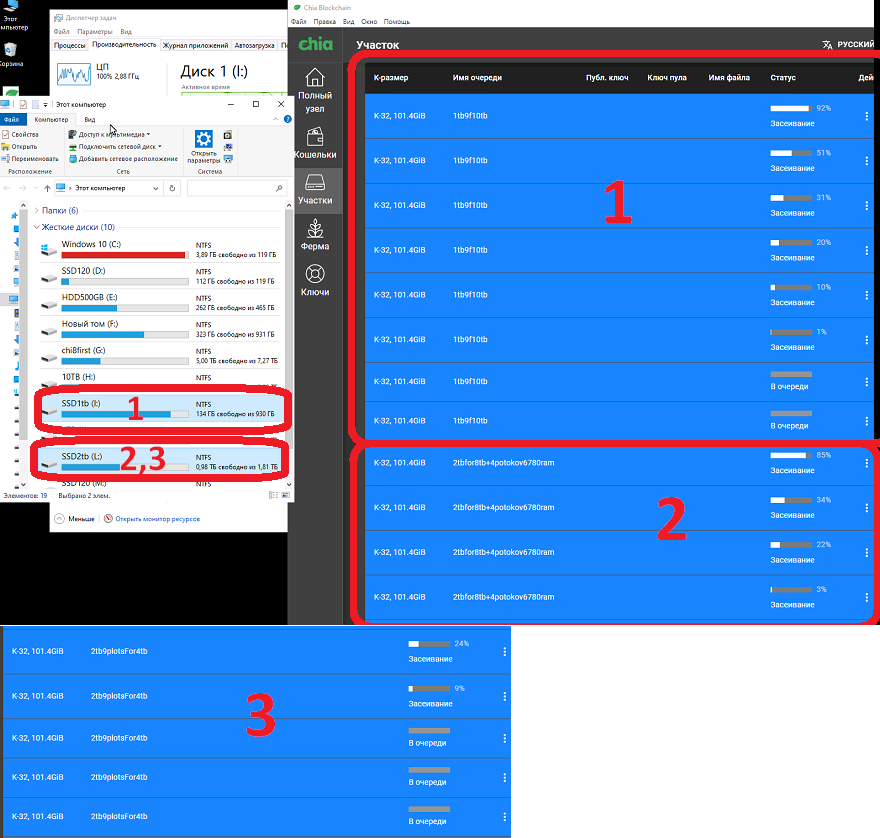Open actions menu for the 34% plot

[x=867, y=508]
